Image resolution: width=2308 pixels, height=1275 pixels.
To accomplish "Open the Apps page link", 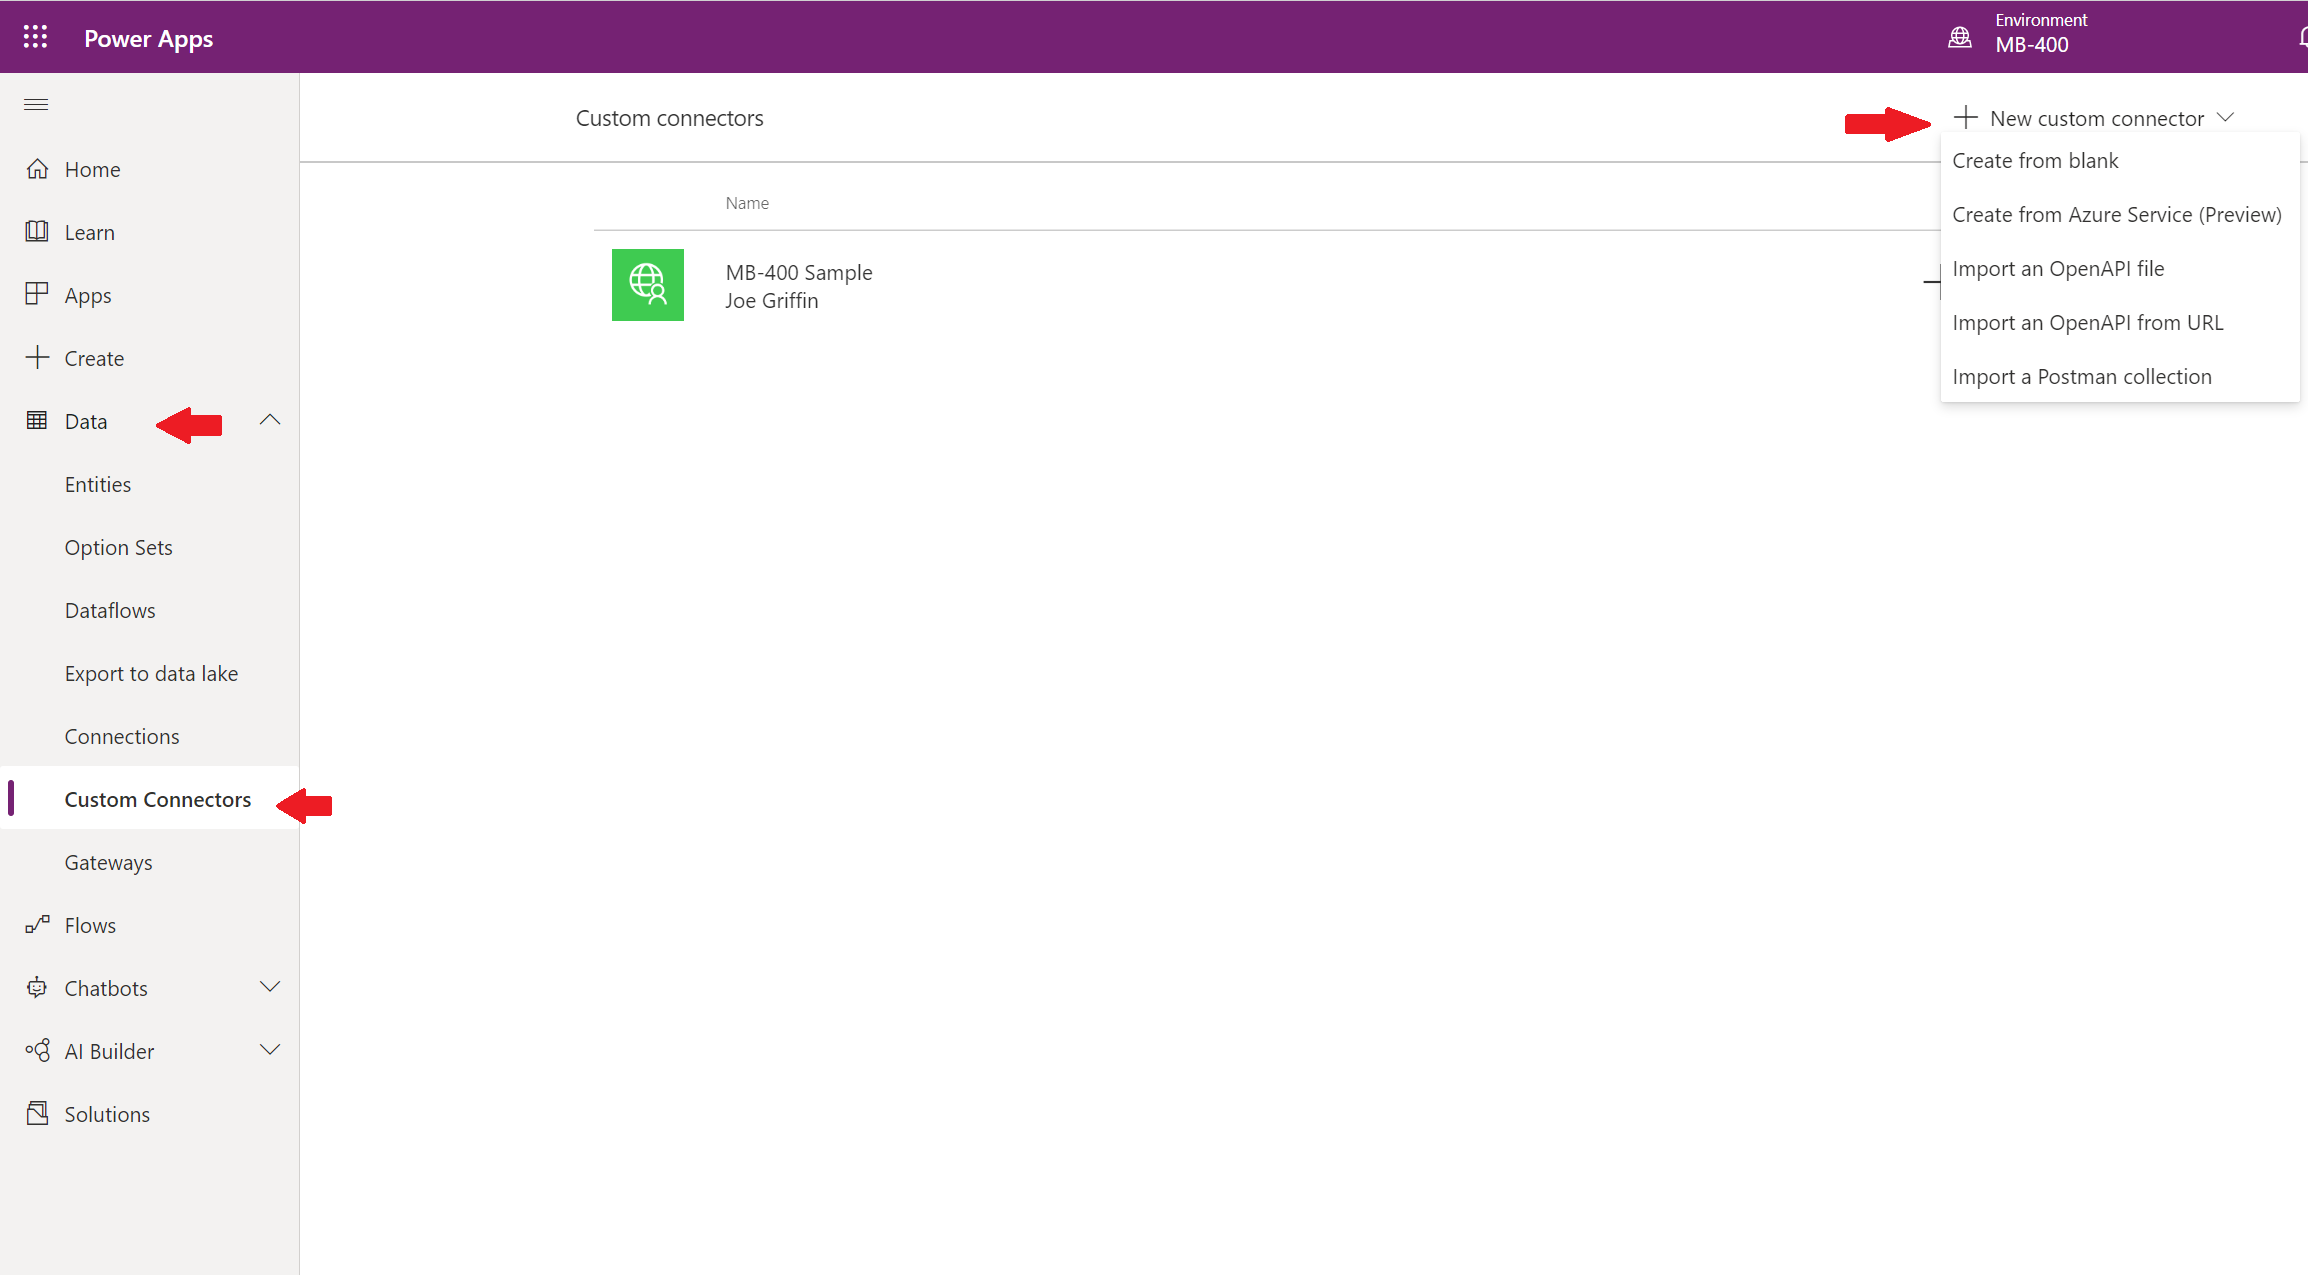I will pos(88,296).
